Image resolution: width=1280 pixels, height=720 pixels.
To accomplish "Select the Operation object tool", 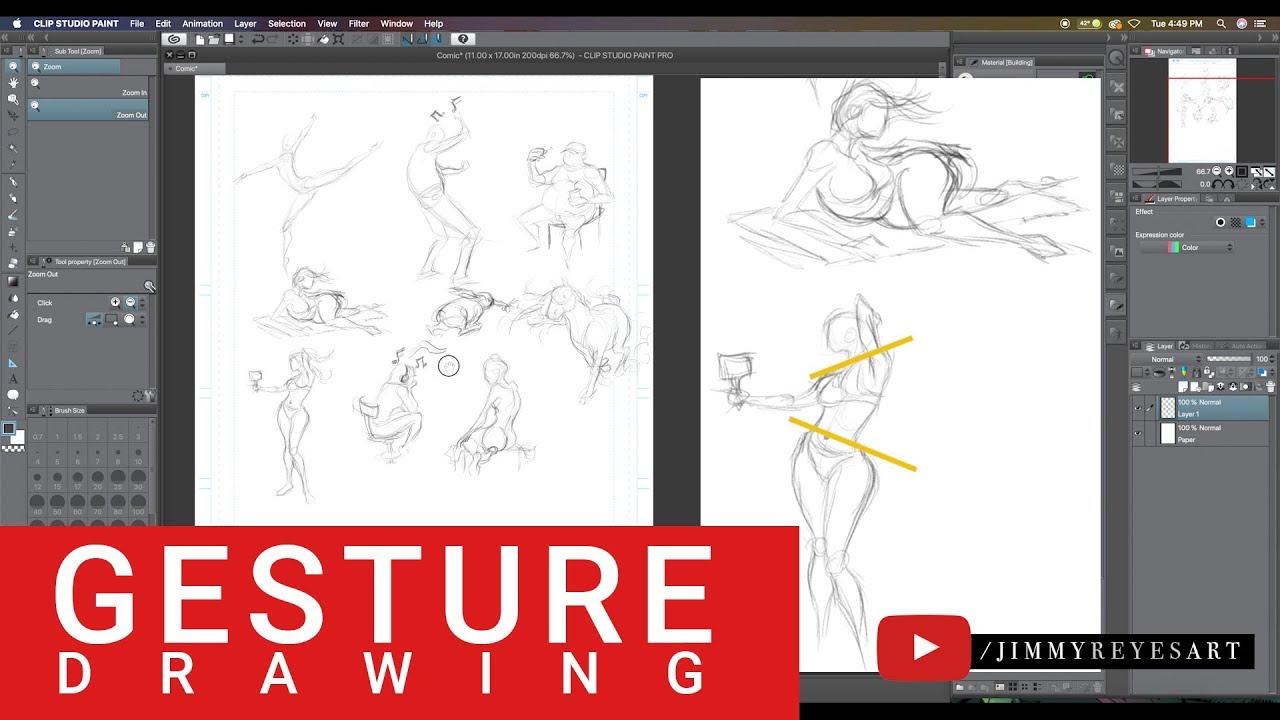I will 13,99.
